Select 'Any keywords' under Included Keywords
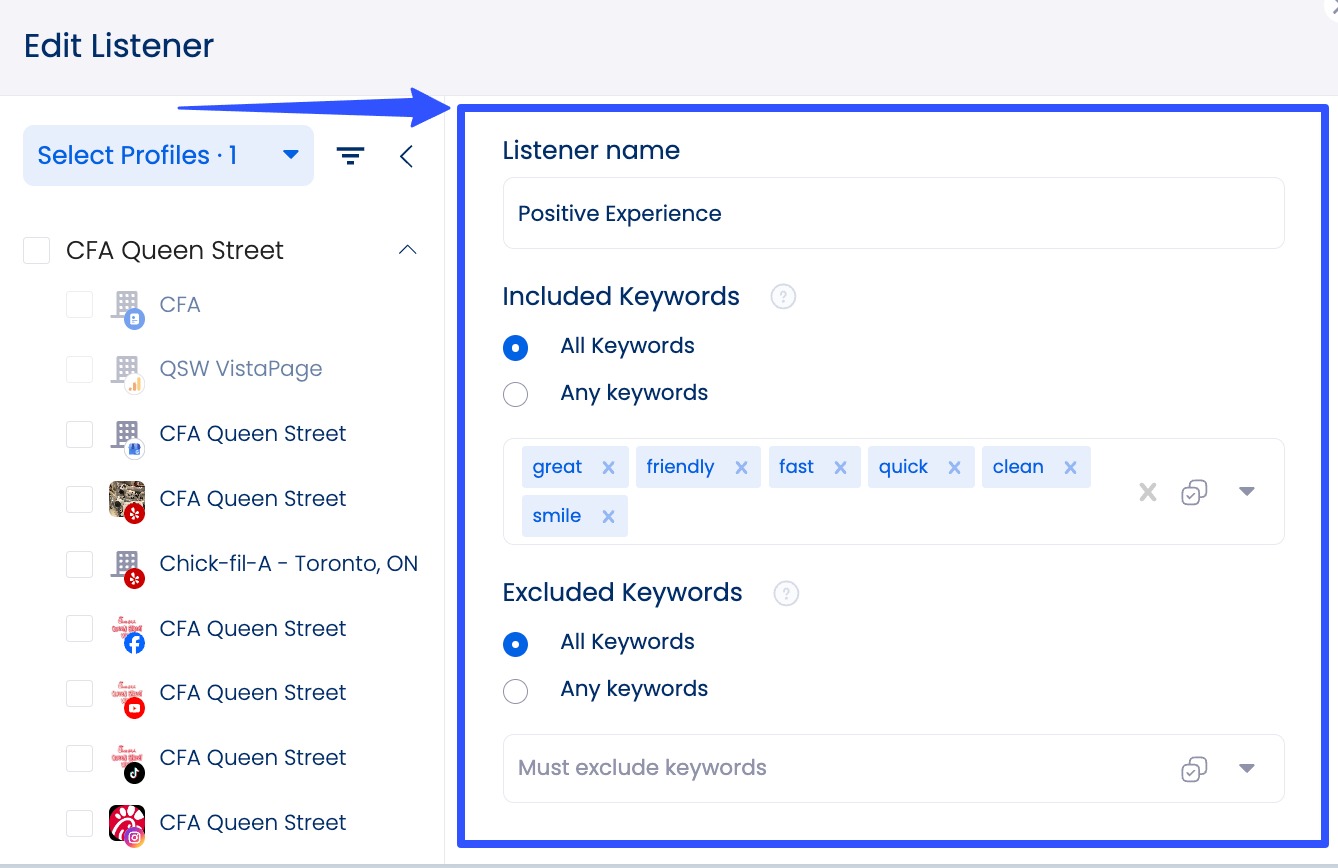 pos(516,394)
